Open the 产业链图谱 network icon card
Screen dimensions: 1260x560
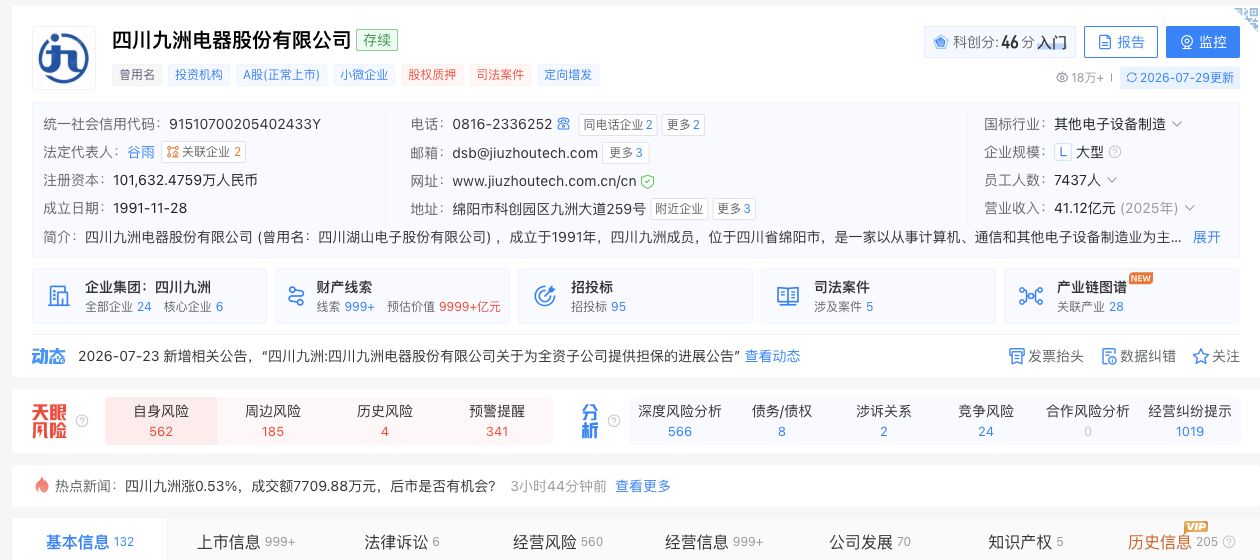pyautogui.click(x=1031, y=296)
